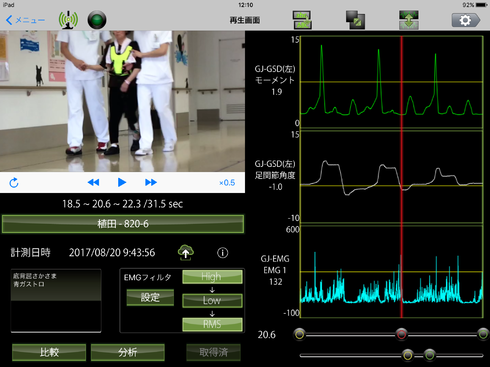
Task: Show measurement info with the i icon
Action: 223,253
